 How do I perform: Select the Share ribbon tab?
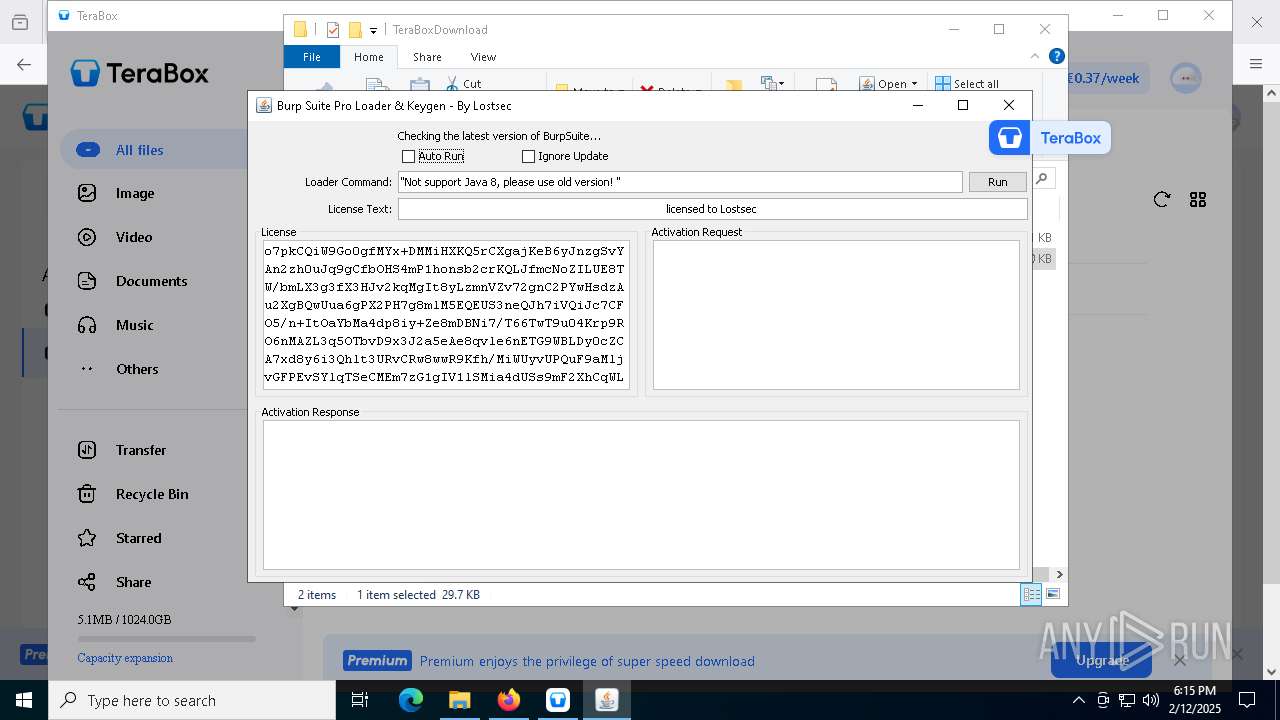[427, 57]
